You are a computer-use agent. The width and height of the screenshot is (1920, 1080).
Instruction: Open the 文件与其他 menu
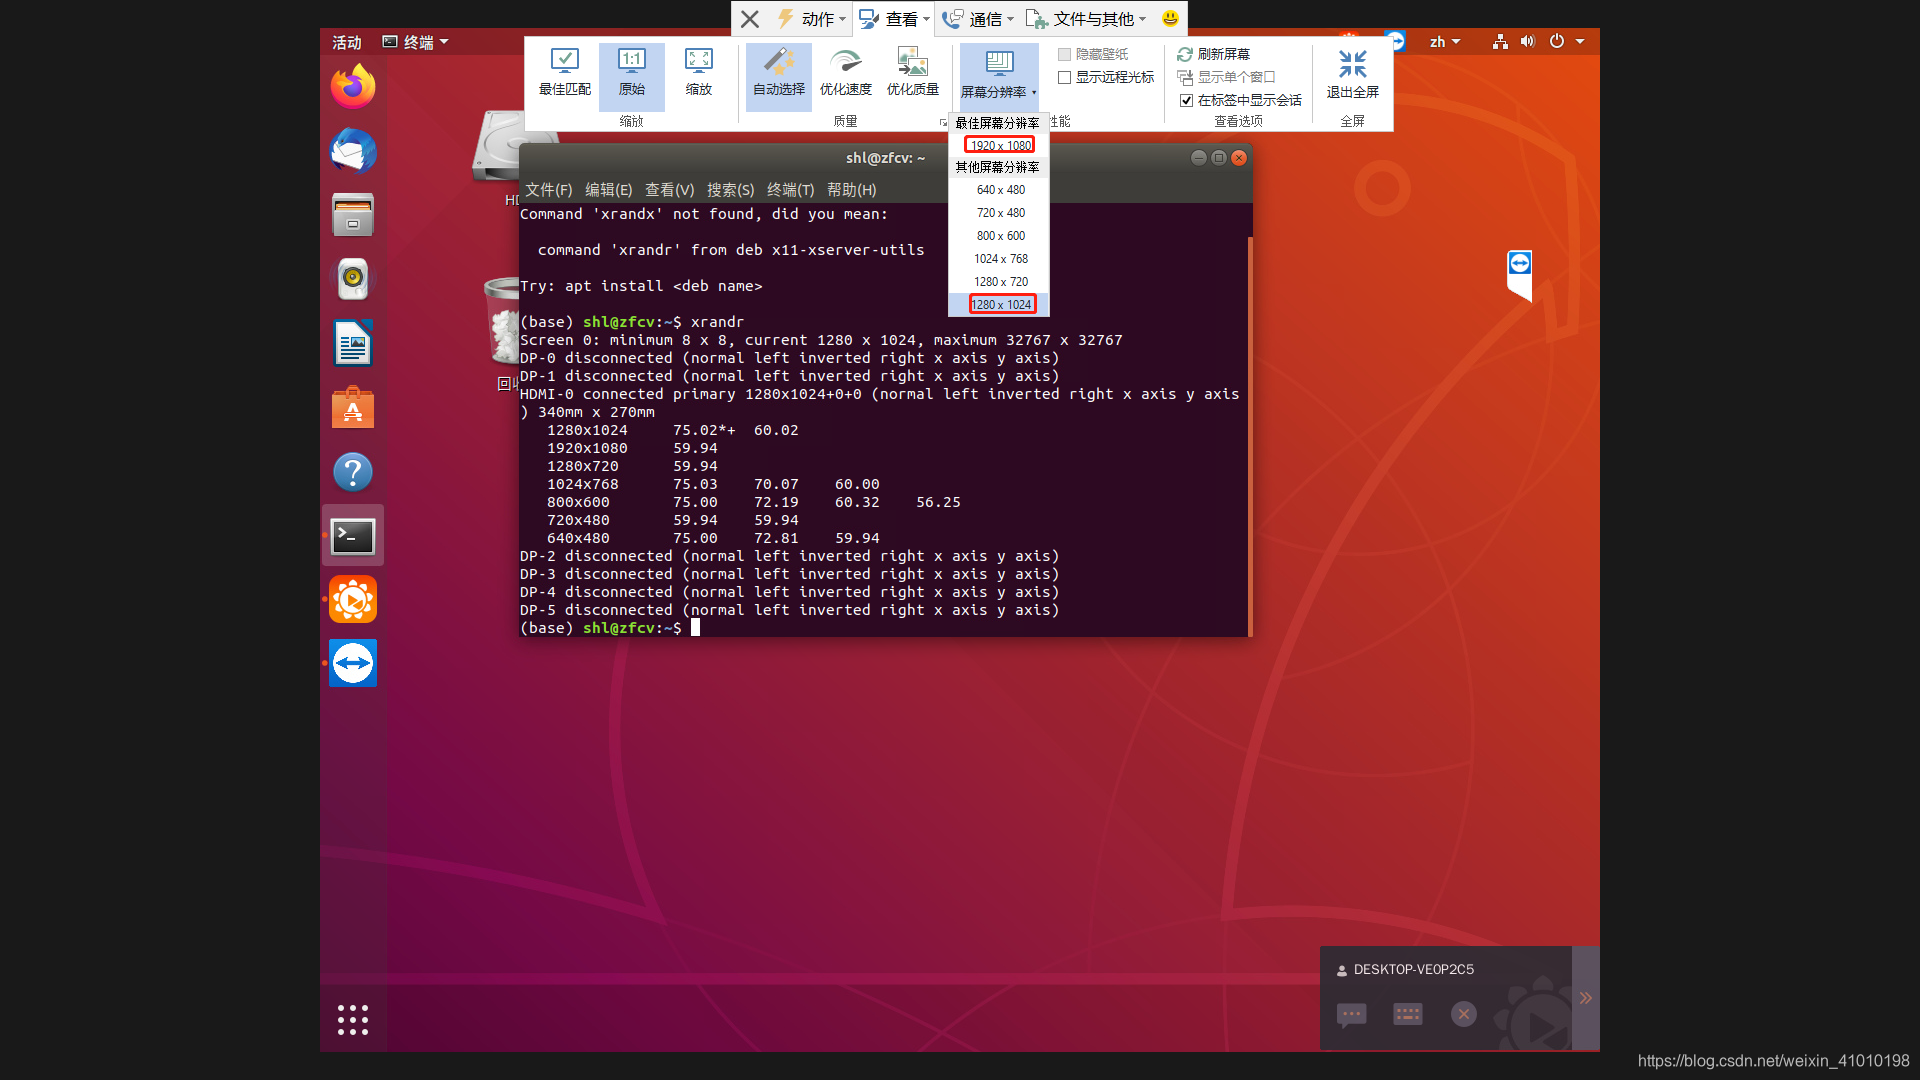click(1086, 19)
